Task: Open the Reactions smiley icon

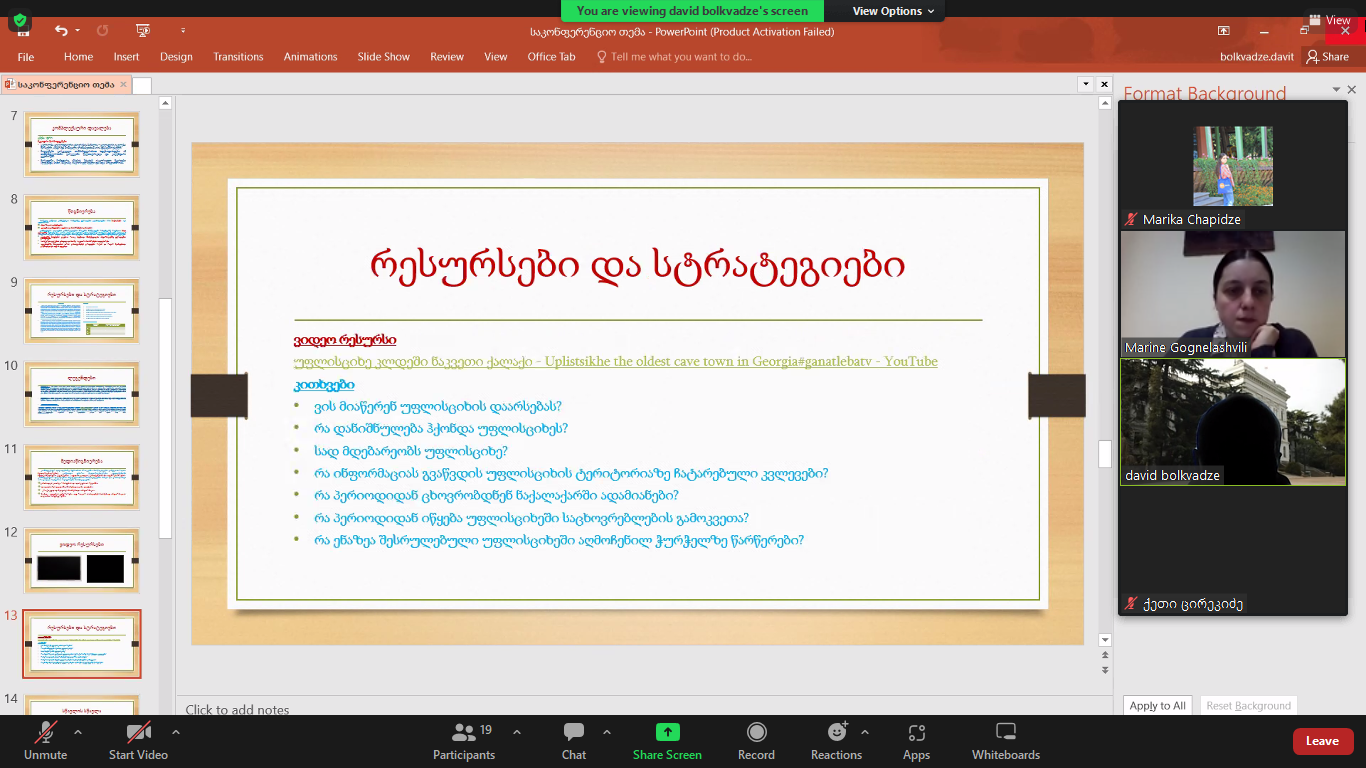Action: [x=837, y=733]
